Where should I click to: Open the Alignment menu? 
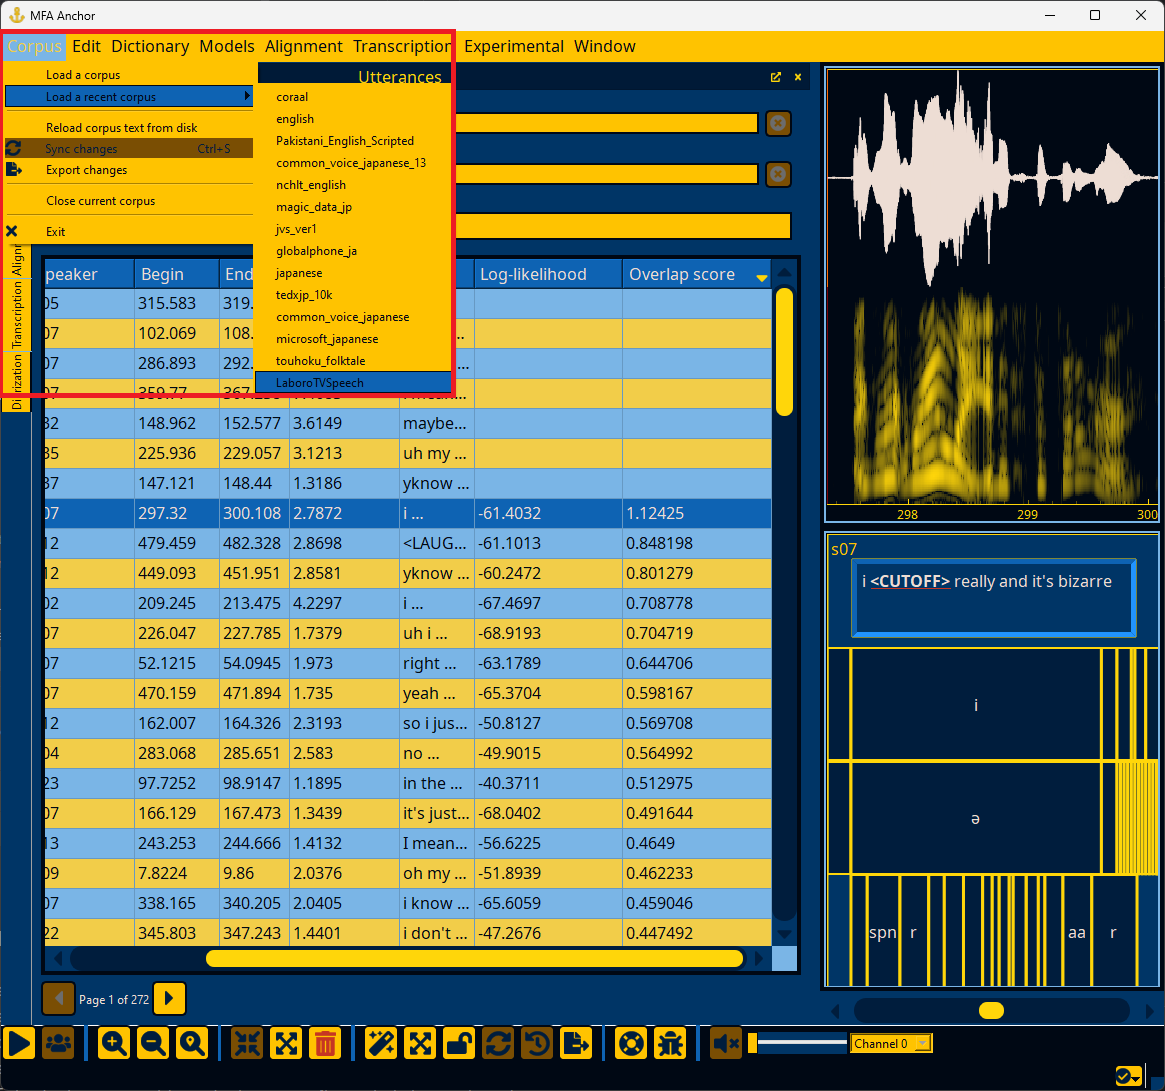point(304,46)
